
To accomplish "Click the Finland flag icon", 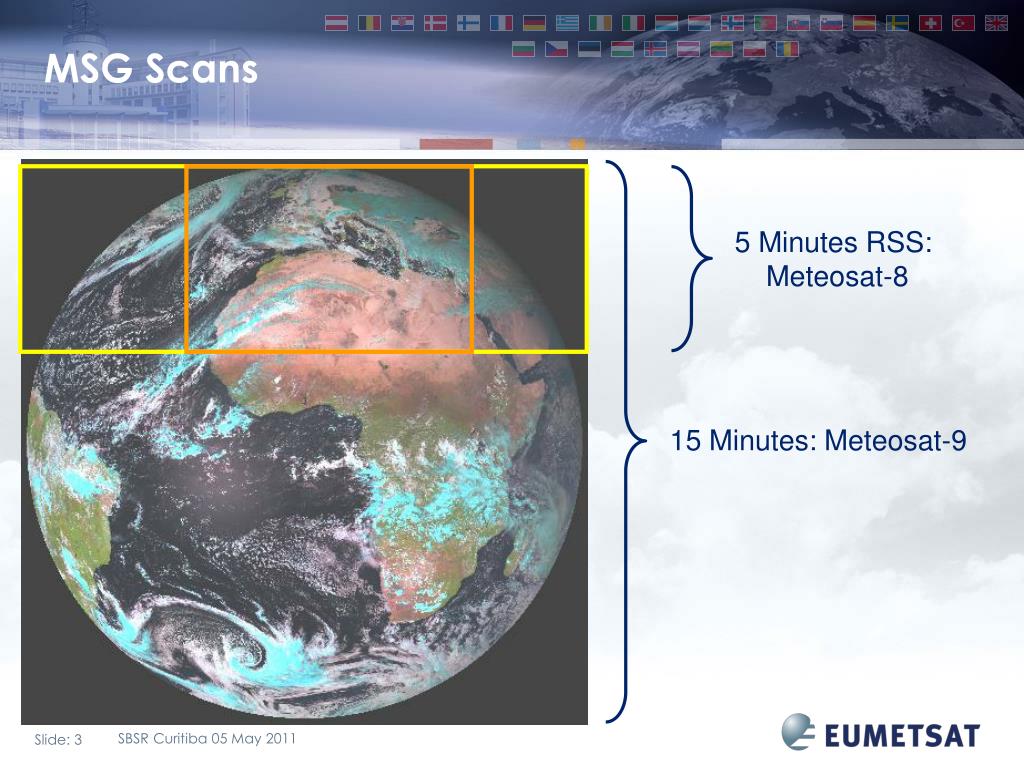I will coord(468,24).
